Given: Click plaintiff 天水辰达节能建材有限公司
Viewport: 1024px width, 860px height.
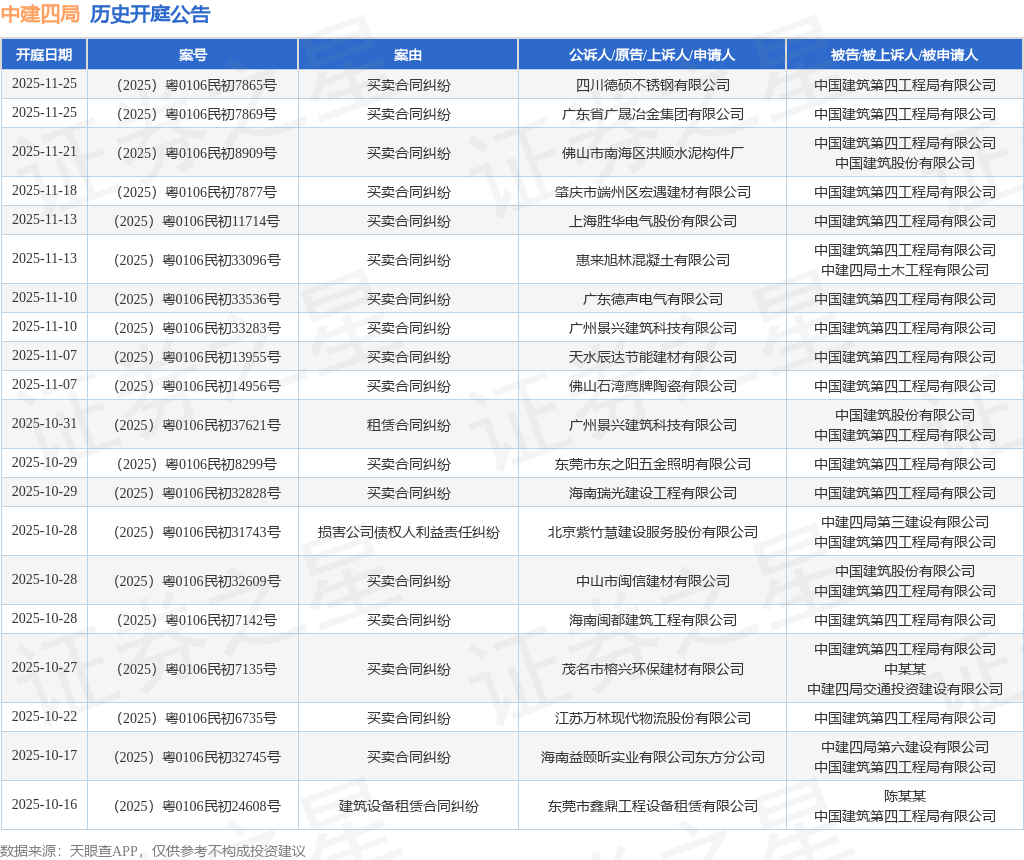Looking at the screenshot, I should coord(652,357).
